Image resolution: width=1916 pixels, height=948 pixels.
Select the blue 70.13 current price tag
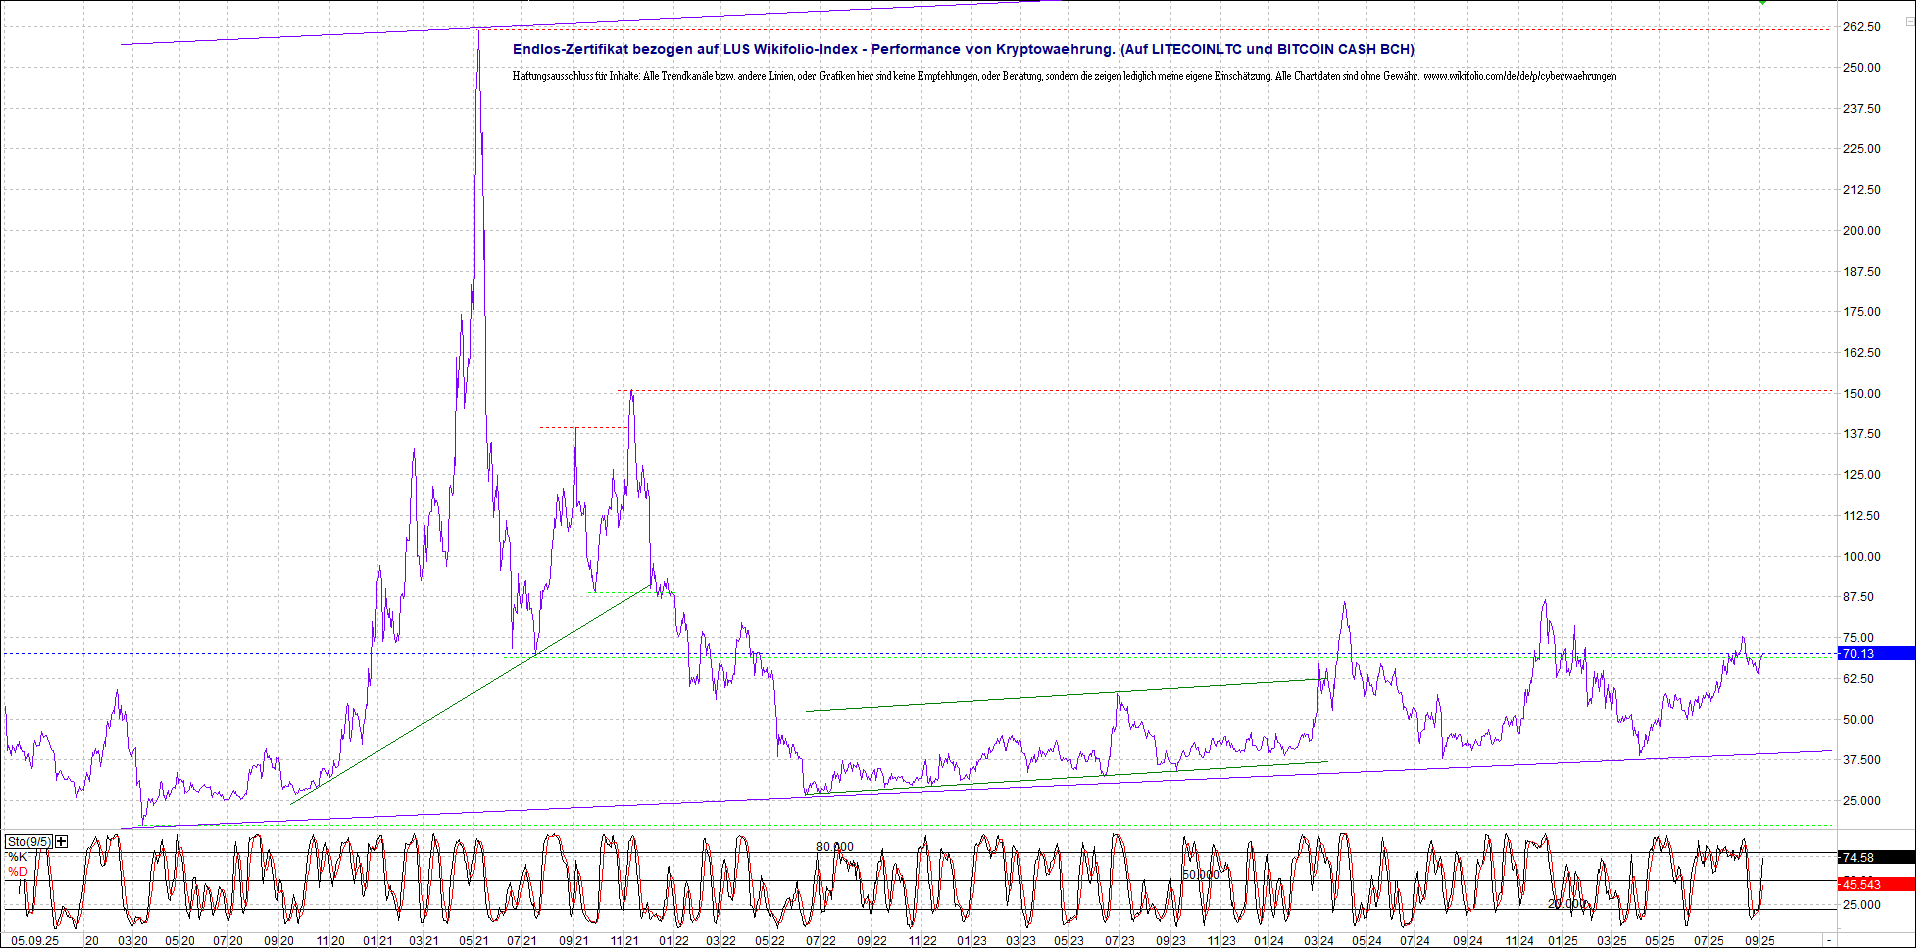click(1875, 653)
